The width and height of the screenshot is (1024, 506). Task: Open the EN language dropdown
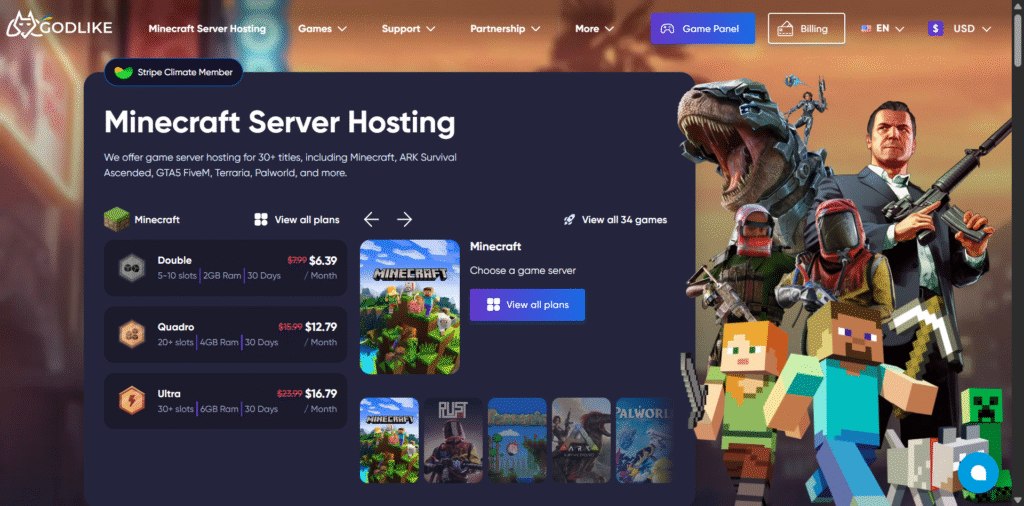point(882,29)
